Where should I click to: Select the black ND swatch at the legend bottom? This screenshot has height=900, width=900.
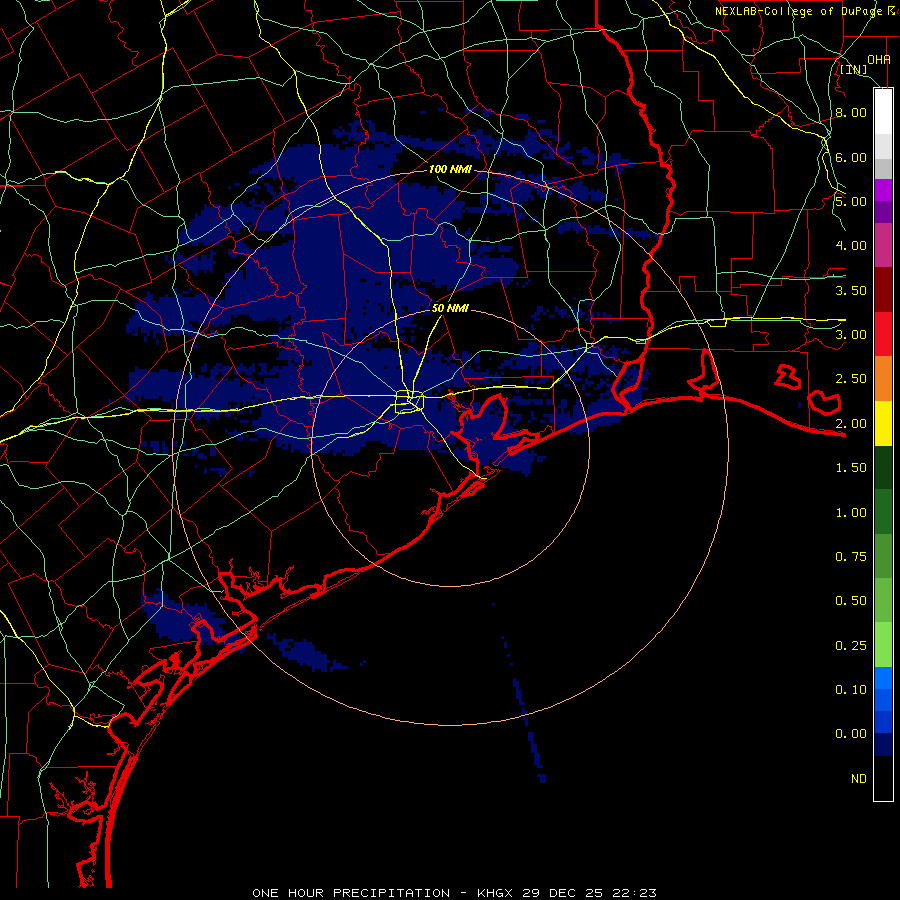(883, 778)
